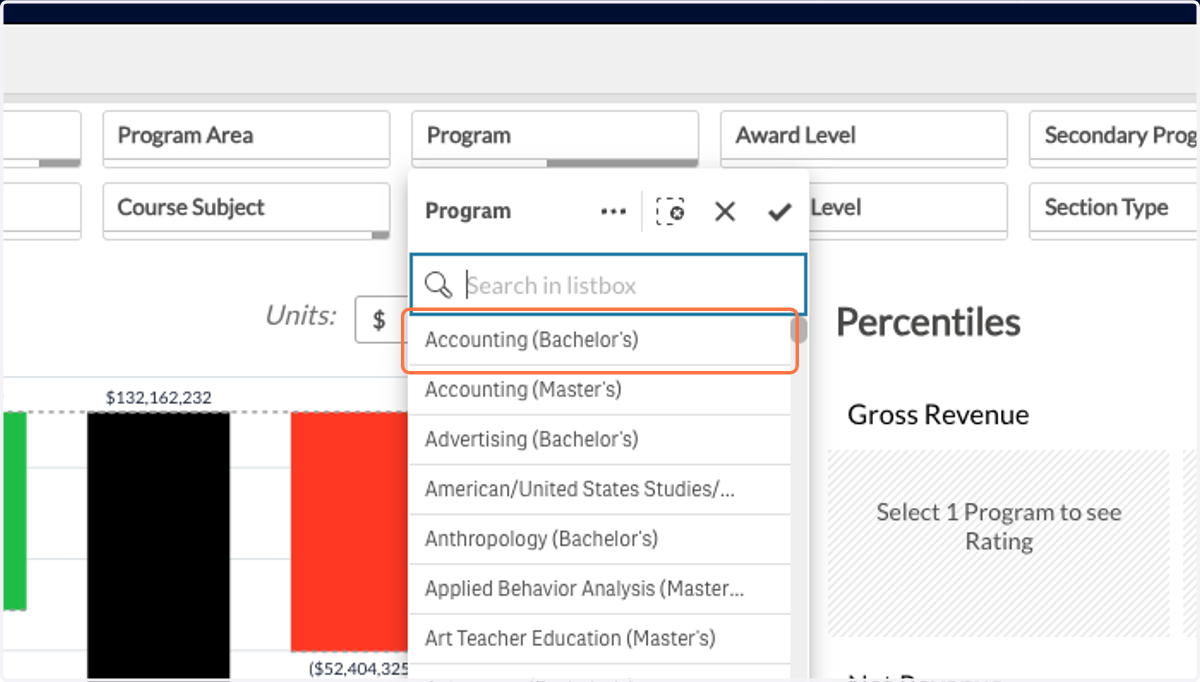Click the green chart bar
Viewport: 1200px width, 682px height.
coord(14,510)
